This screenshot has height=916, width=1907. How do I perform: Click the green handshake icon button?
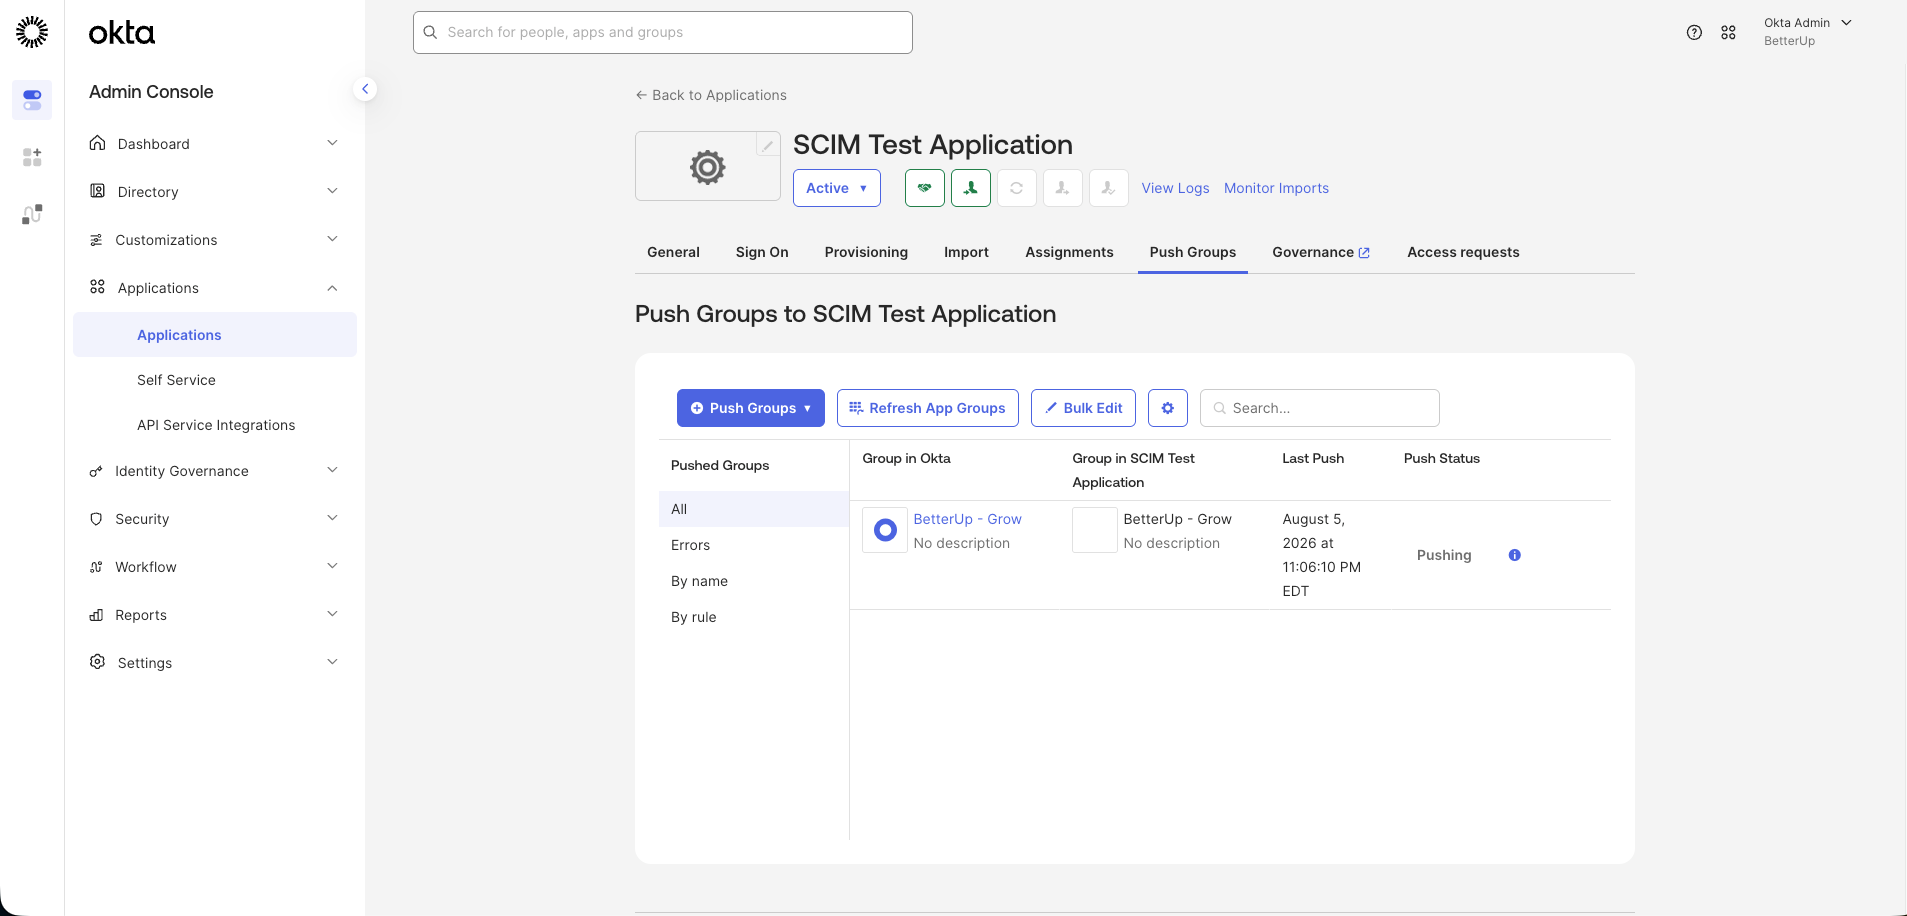[x=925, y=188]
